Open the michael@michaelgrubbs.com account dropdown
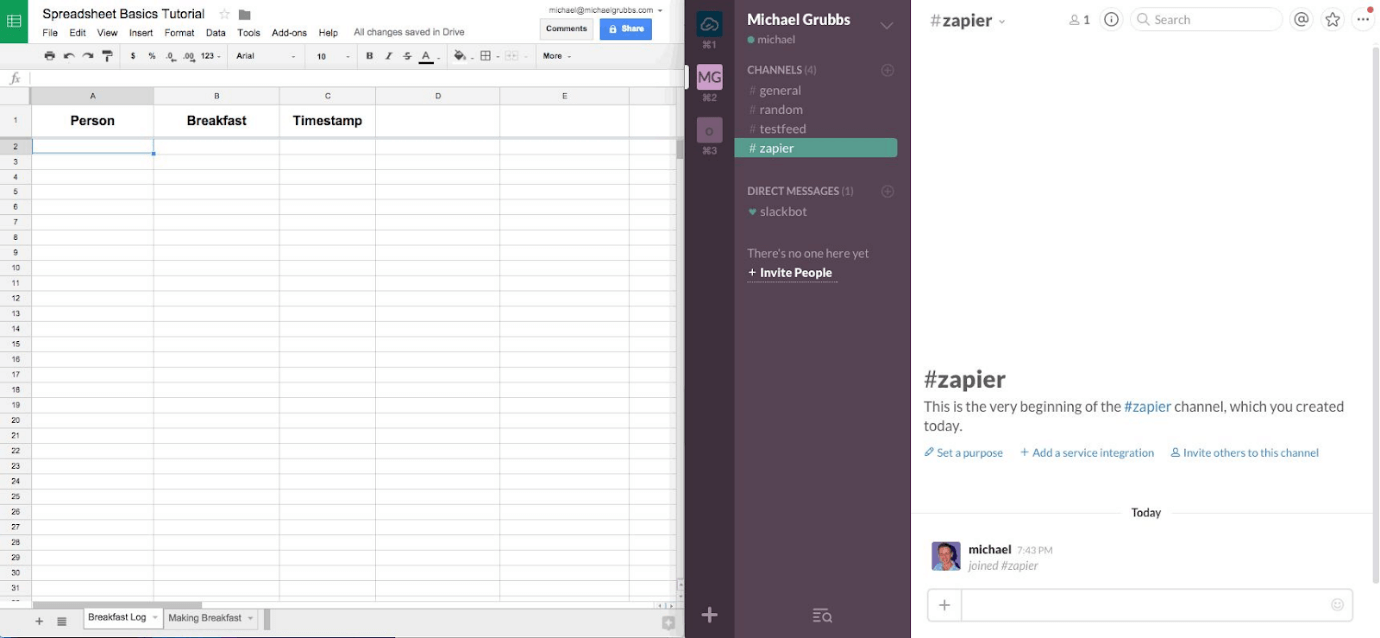 [605, 10]
